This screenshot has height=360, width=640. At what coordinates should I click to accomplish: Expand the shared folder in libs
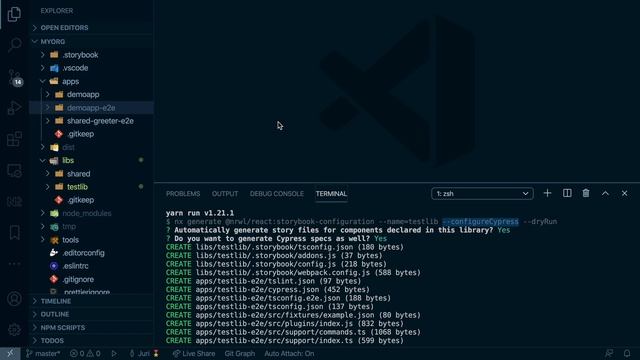click(91, 173)
